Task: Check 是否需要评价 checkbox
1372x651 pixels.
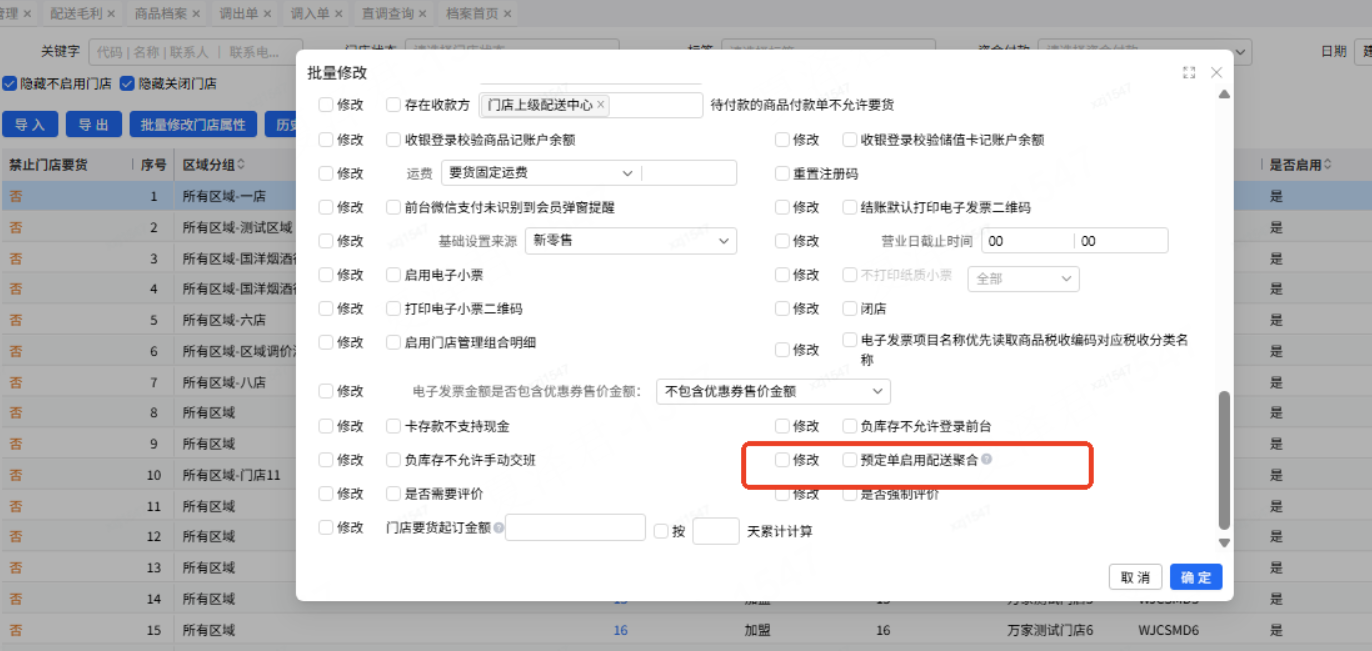Action: [x=393, y=494]
